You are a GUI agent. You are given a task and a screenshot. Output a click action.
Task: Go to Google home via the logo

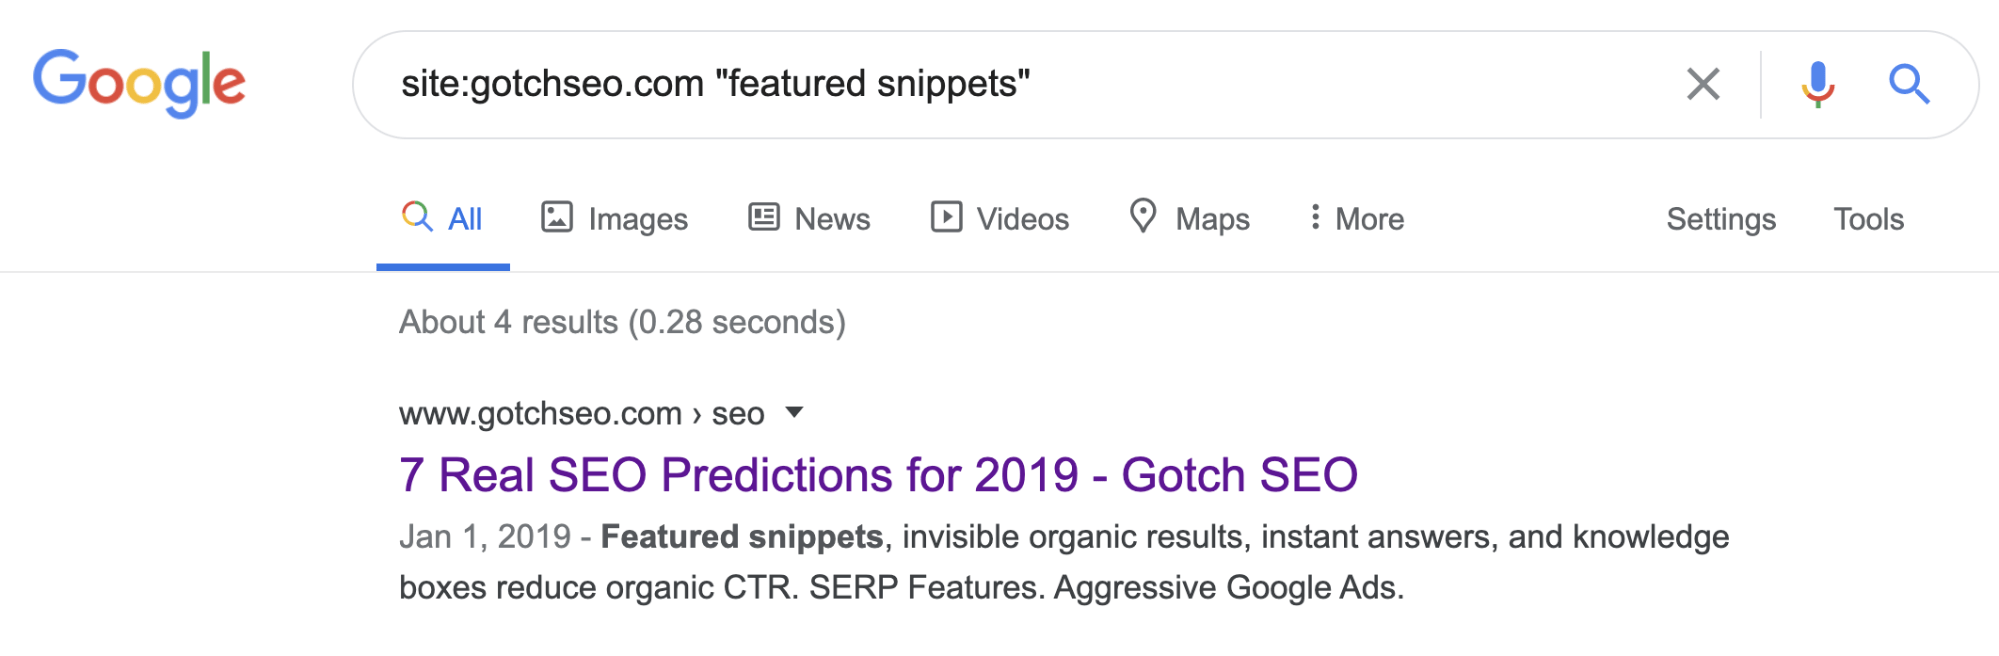139,83
